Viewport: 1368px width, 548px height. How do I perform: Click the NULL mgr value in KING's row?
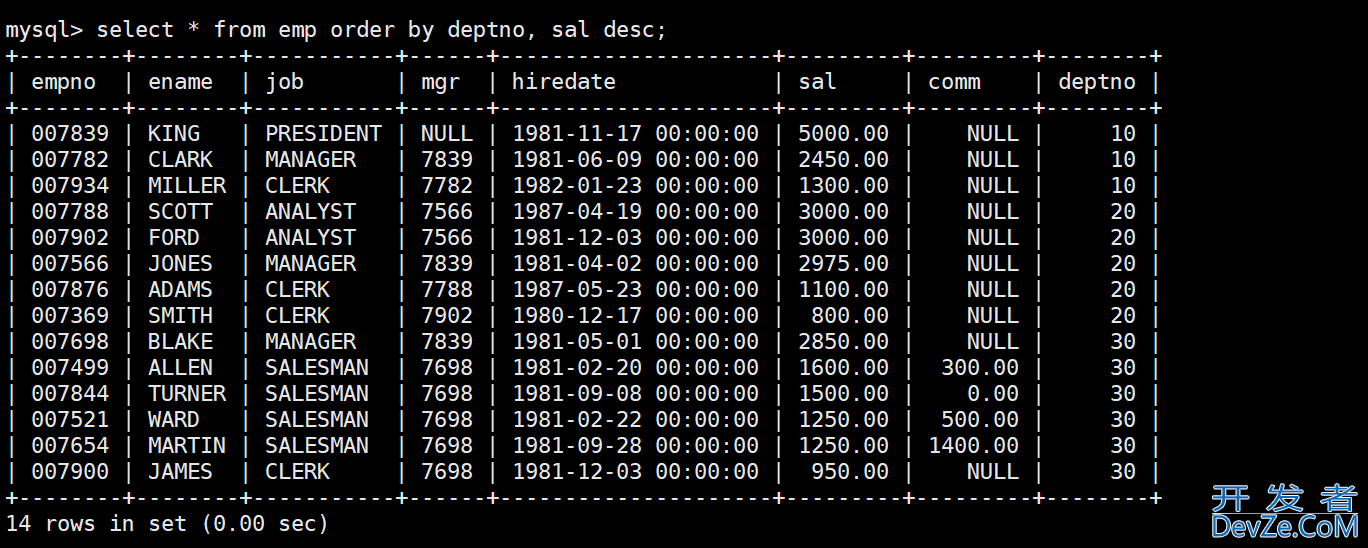pyautogui.click(x=447, y=133)
